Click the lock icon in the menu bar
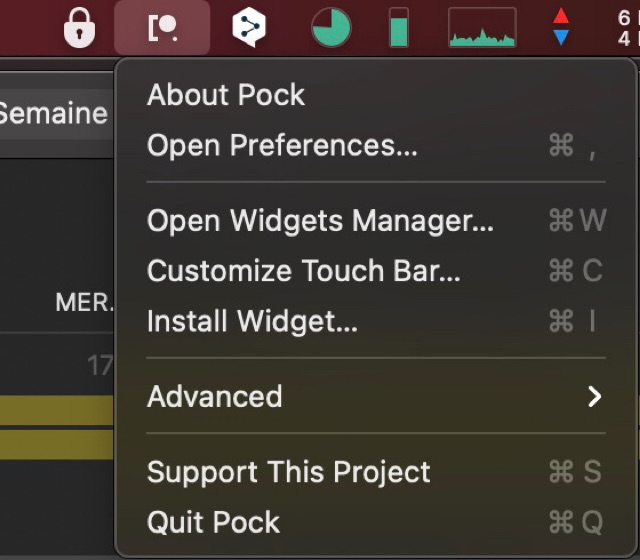This screenshot has height=560, width=640. pyautogui.click(x=79, y=28)
